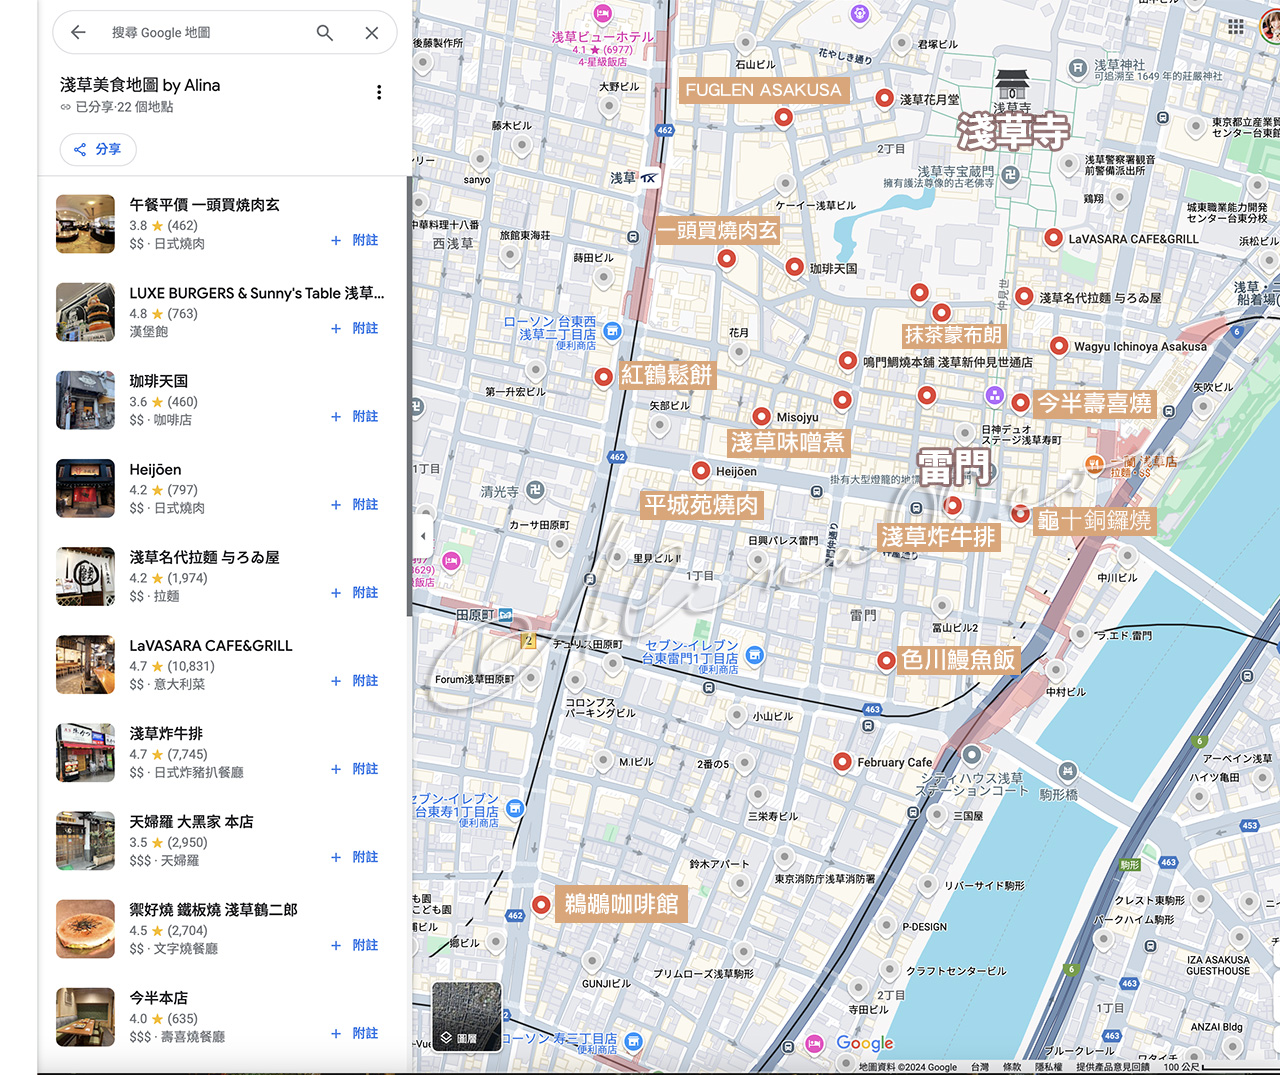Open Google apps grid icon

point(1236,27)
